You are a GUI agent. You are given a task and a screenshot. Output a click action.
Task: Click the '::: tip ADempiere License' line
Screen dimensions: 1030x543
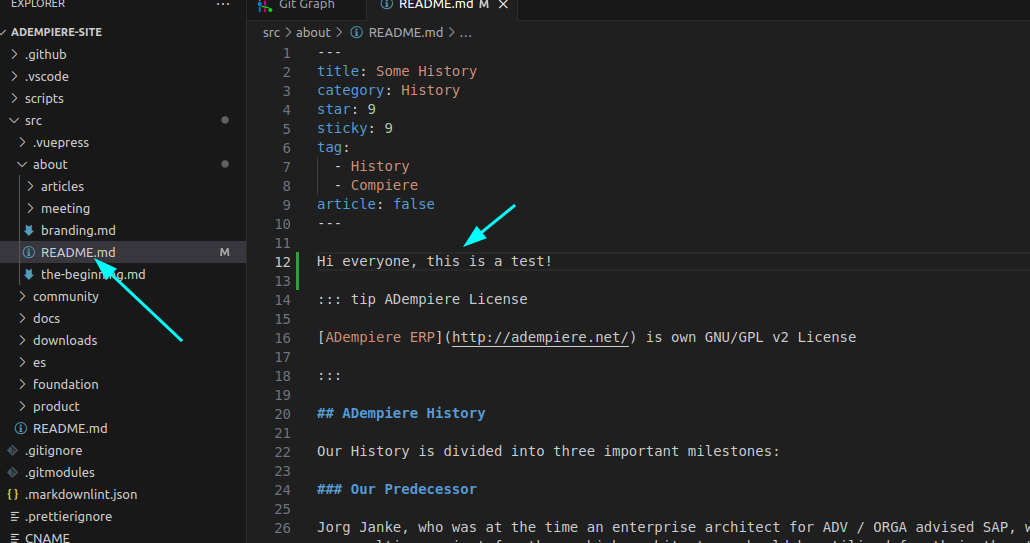(x=422, y=299)
